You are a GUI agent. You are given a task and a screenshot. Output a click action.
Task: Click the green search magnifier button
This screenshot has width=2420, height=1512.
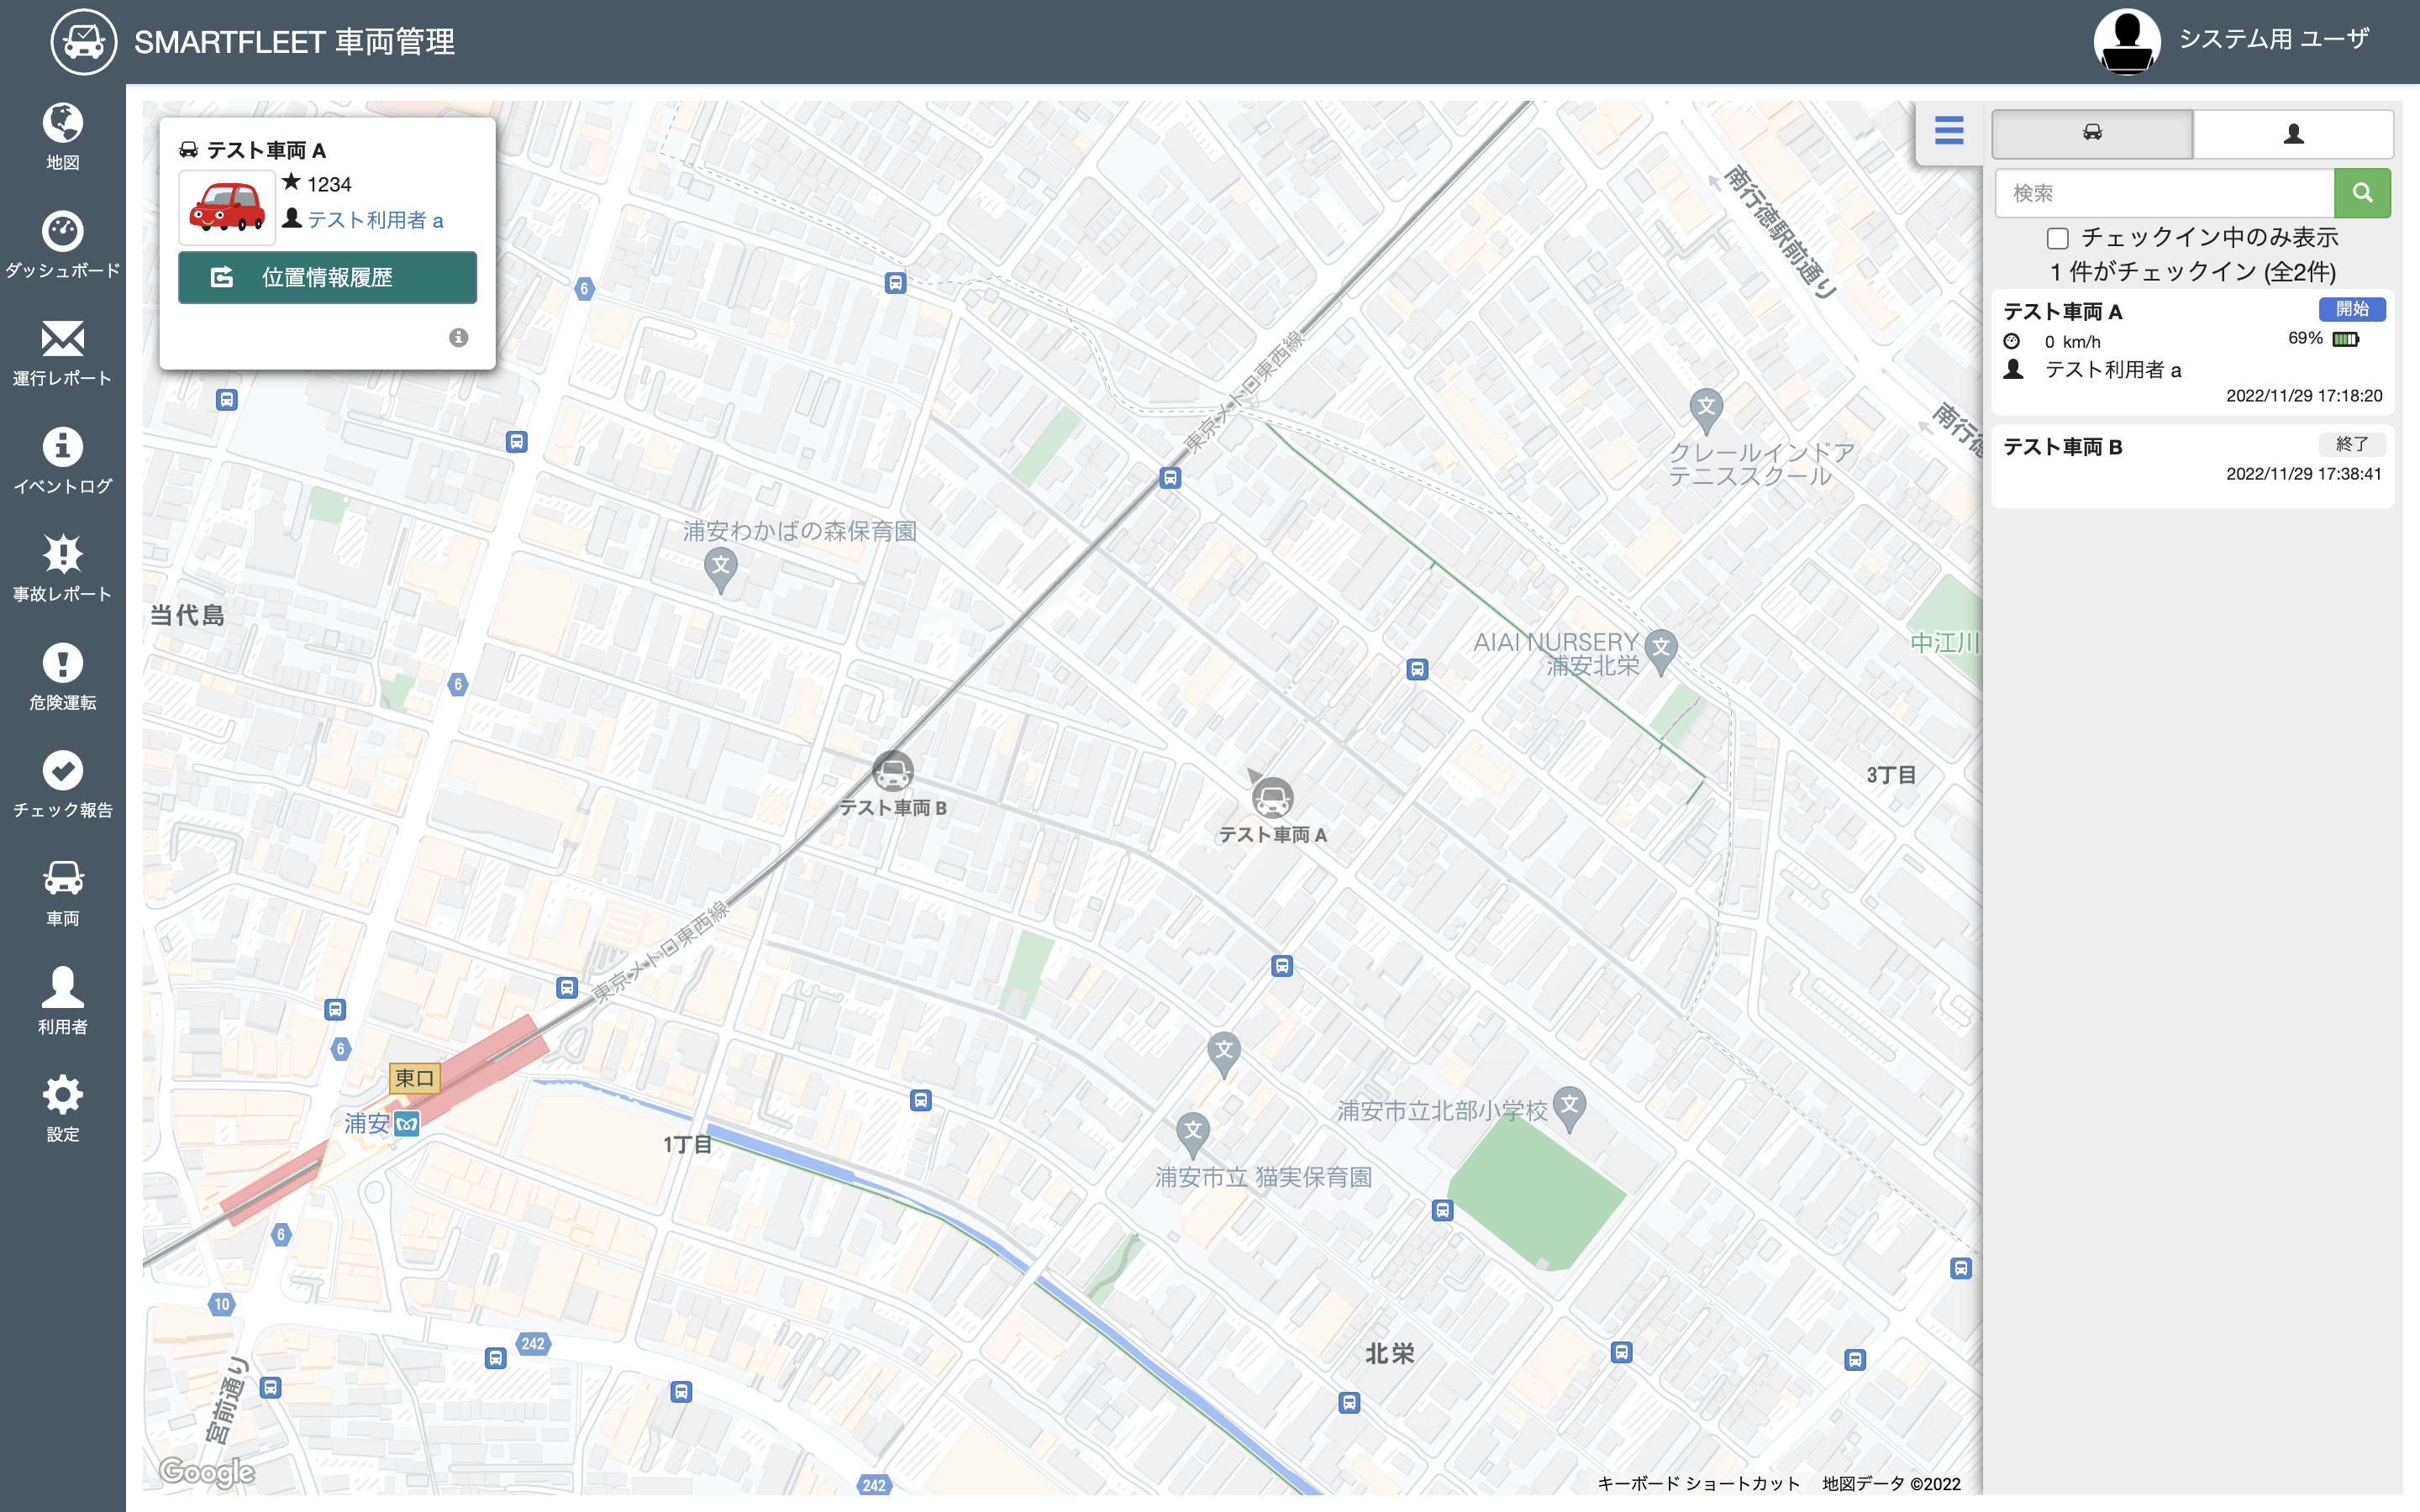[x=2362, y=193]
